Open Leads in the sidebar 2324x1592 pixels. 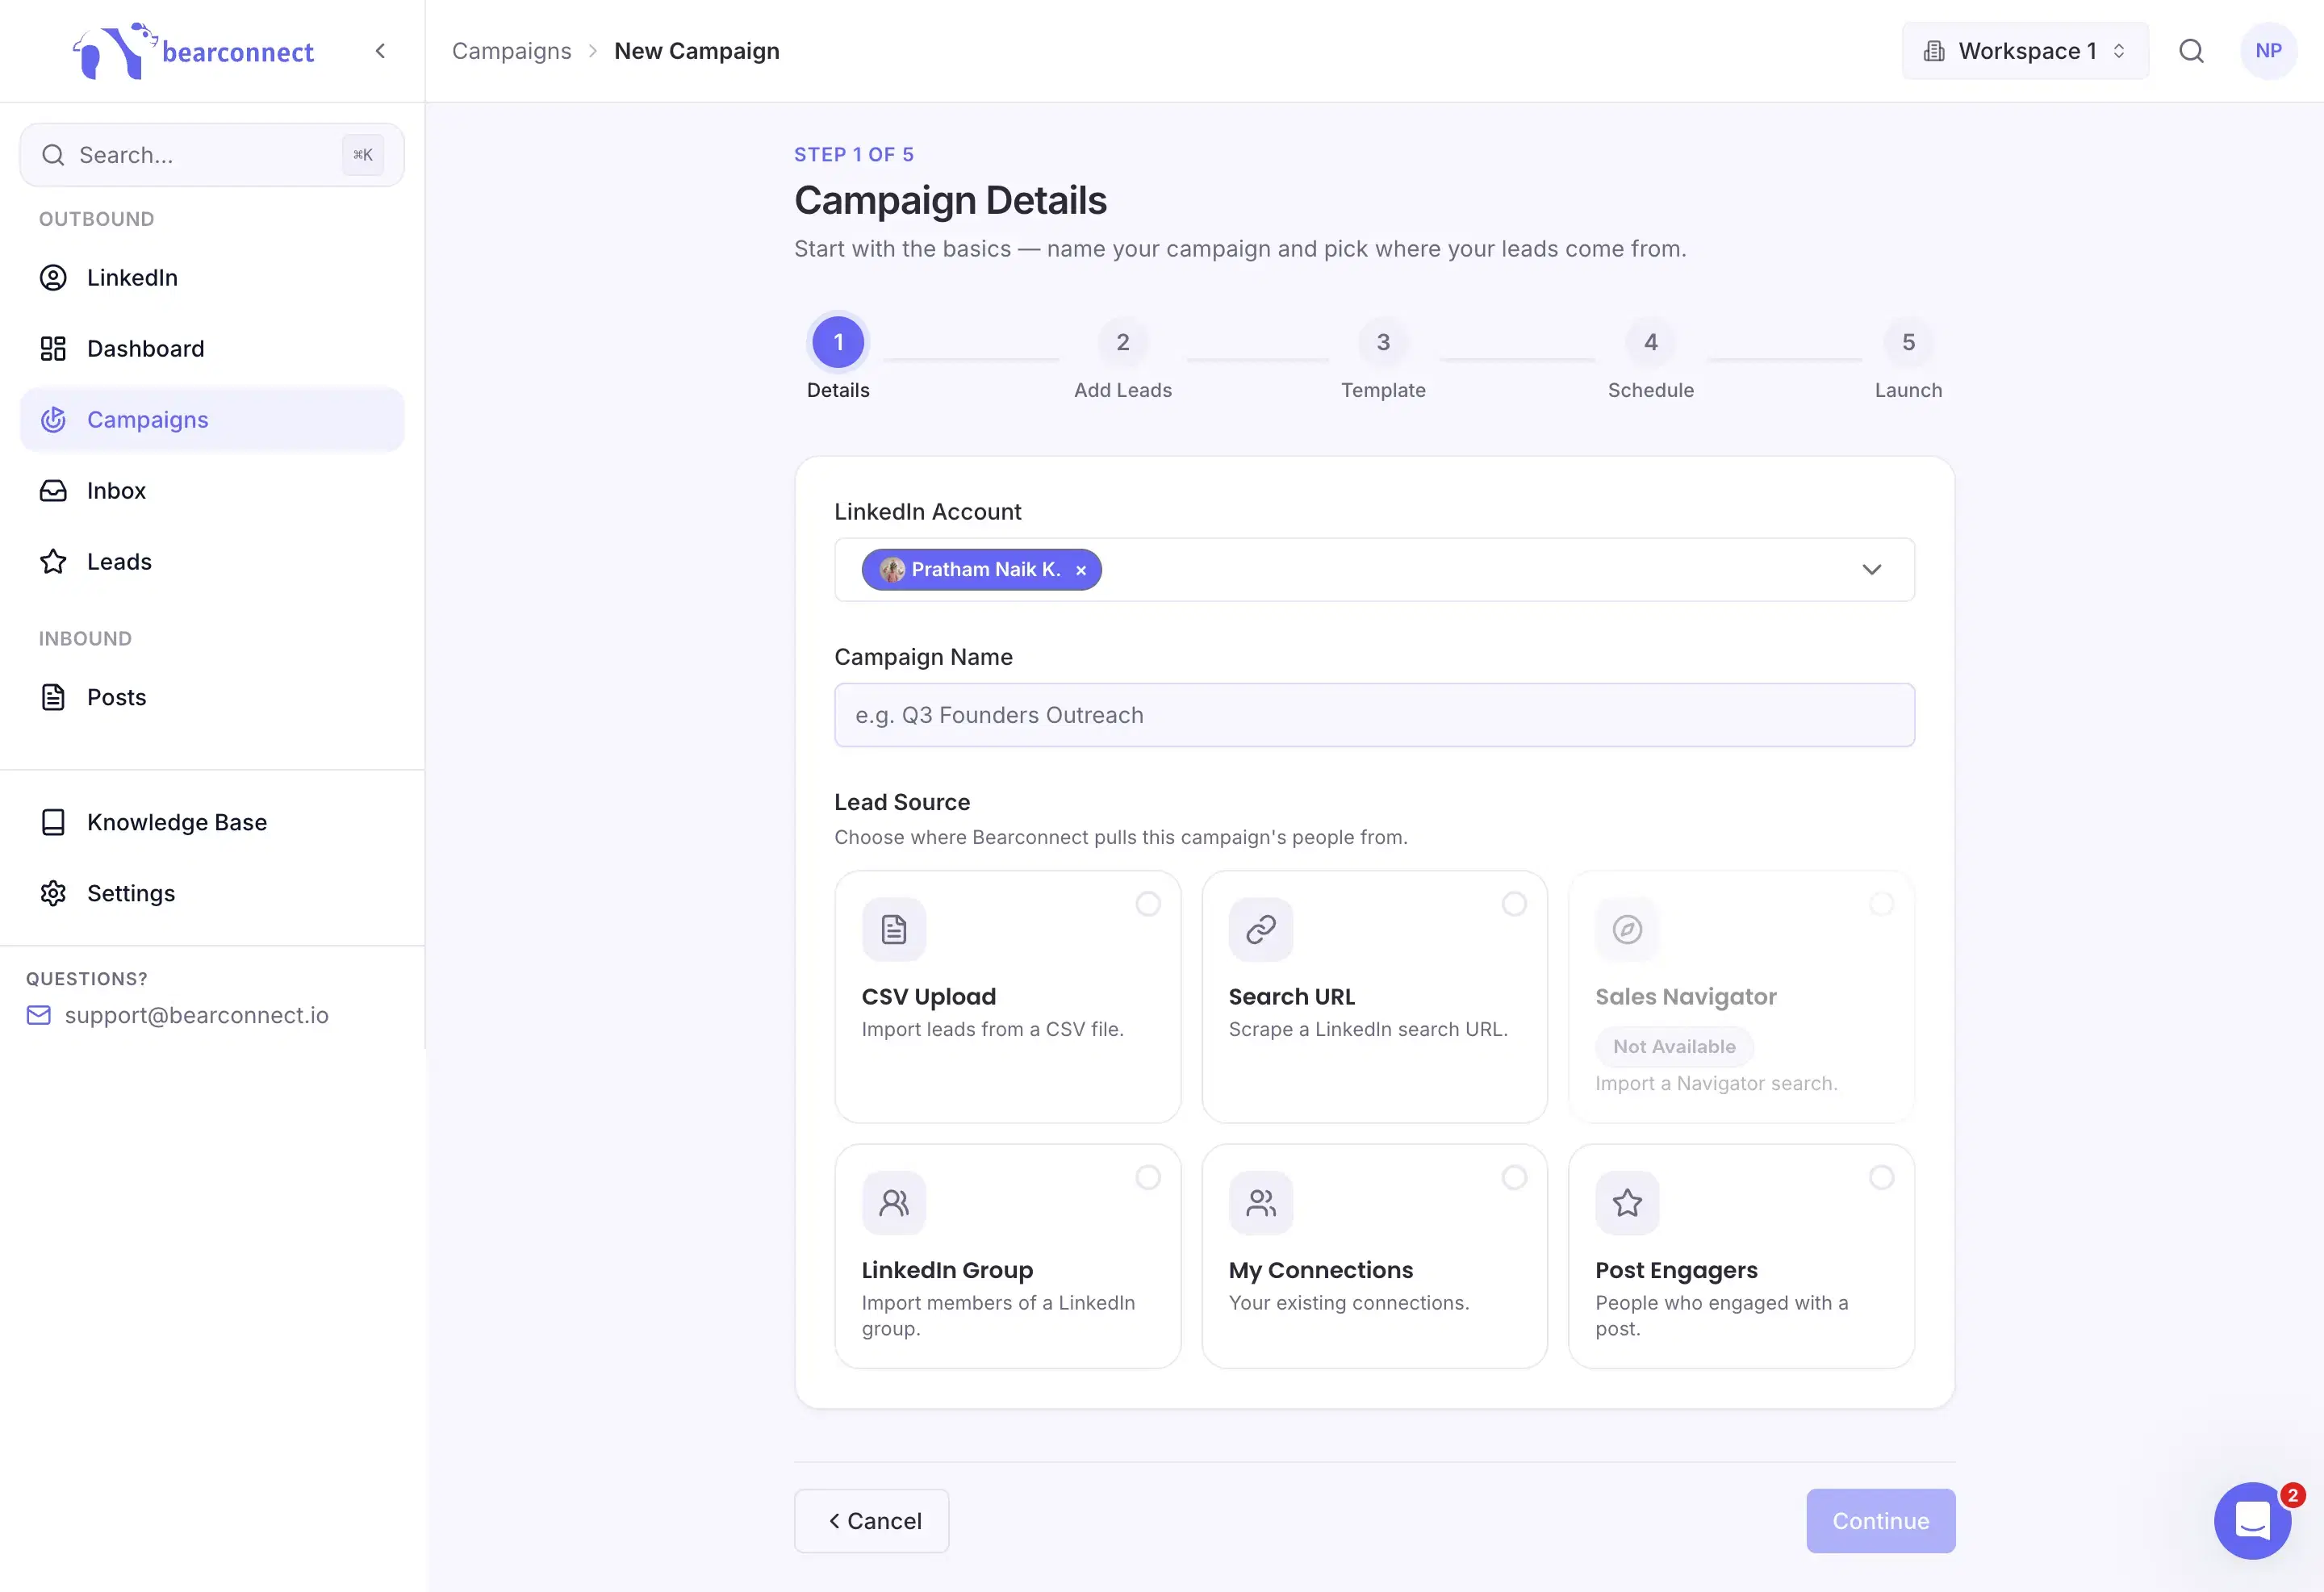(212, 561)
